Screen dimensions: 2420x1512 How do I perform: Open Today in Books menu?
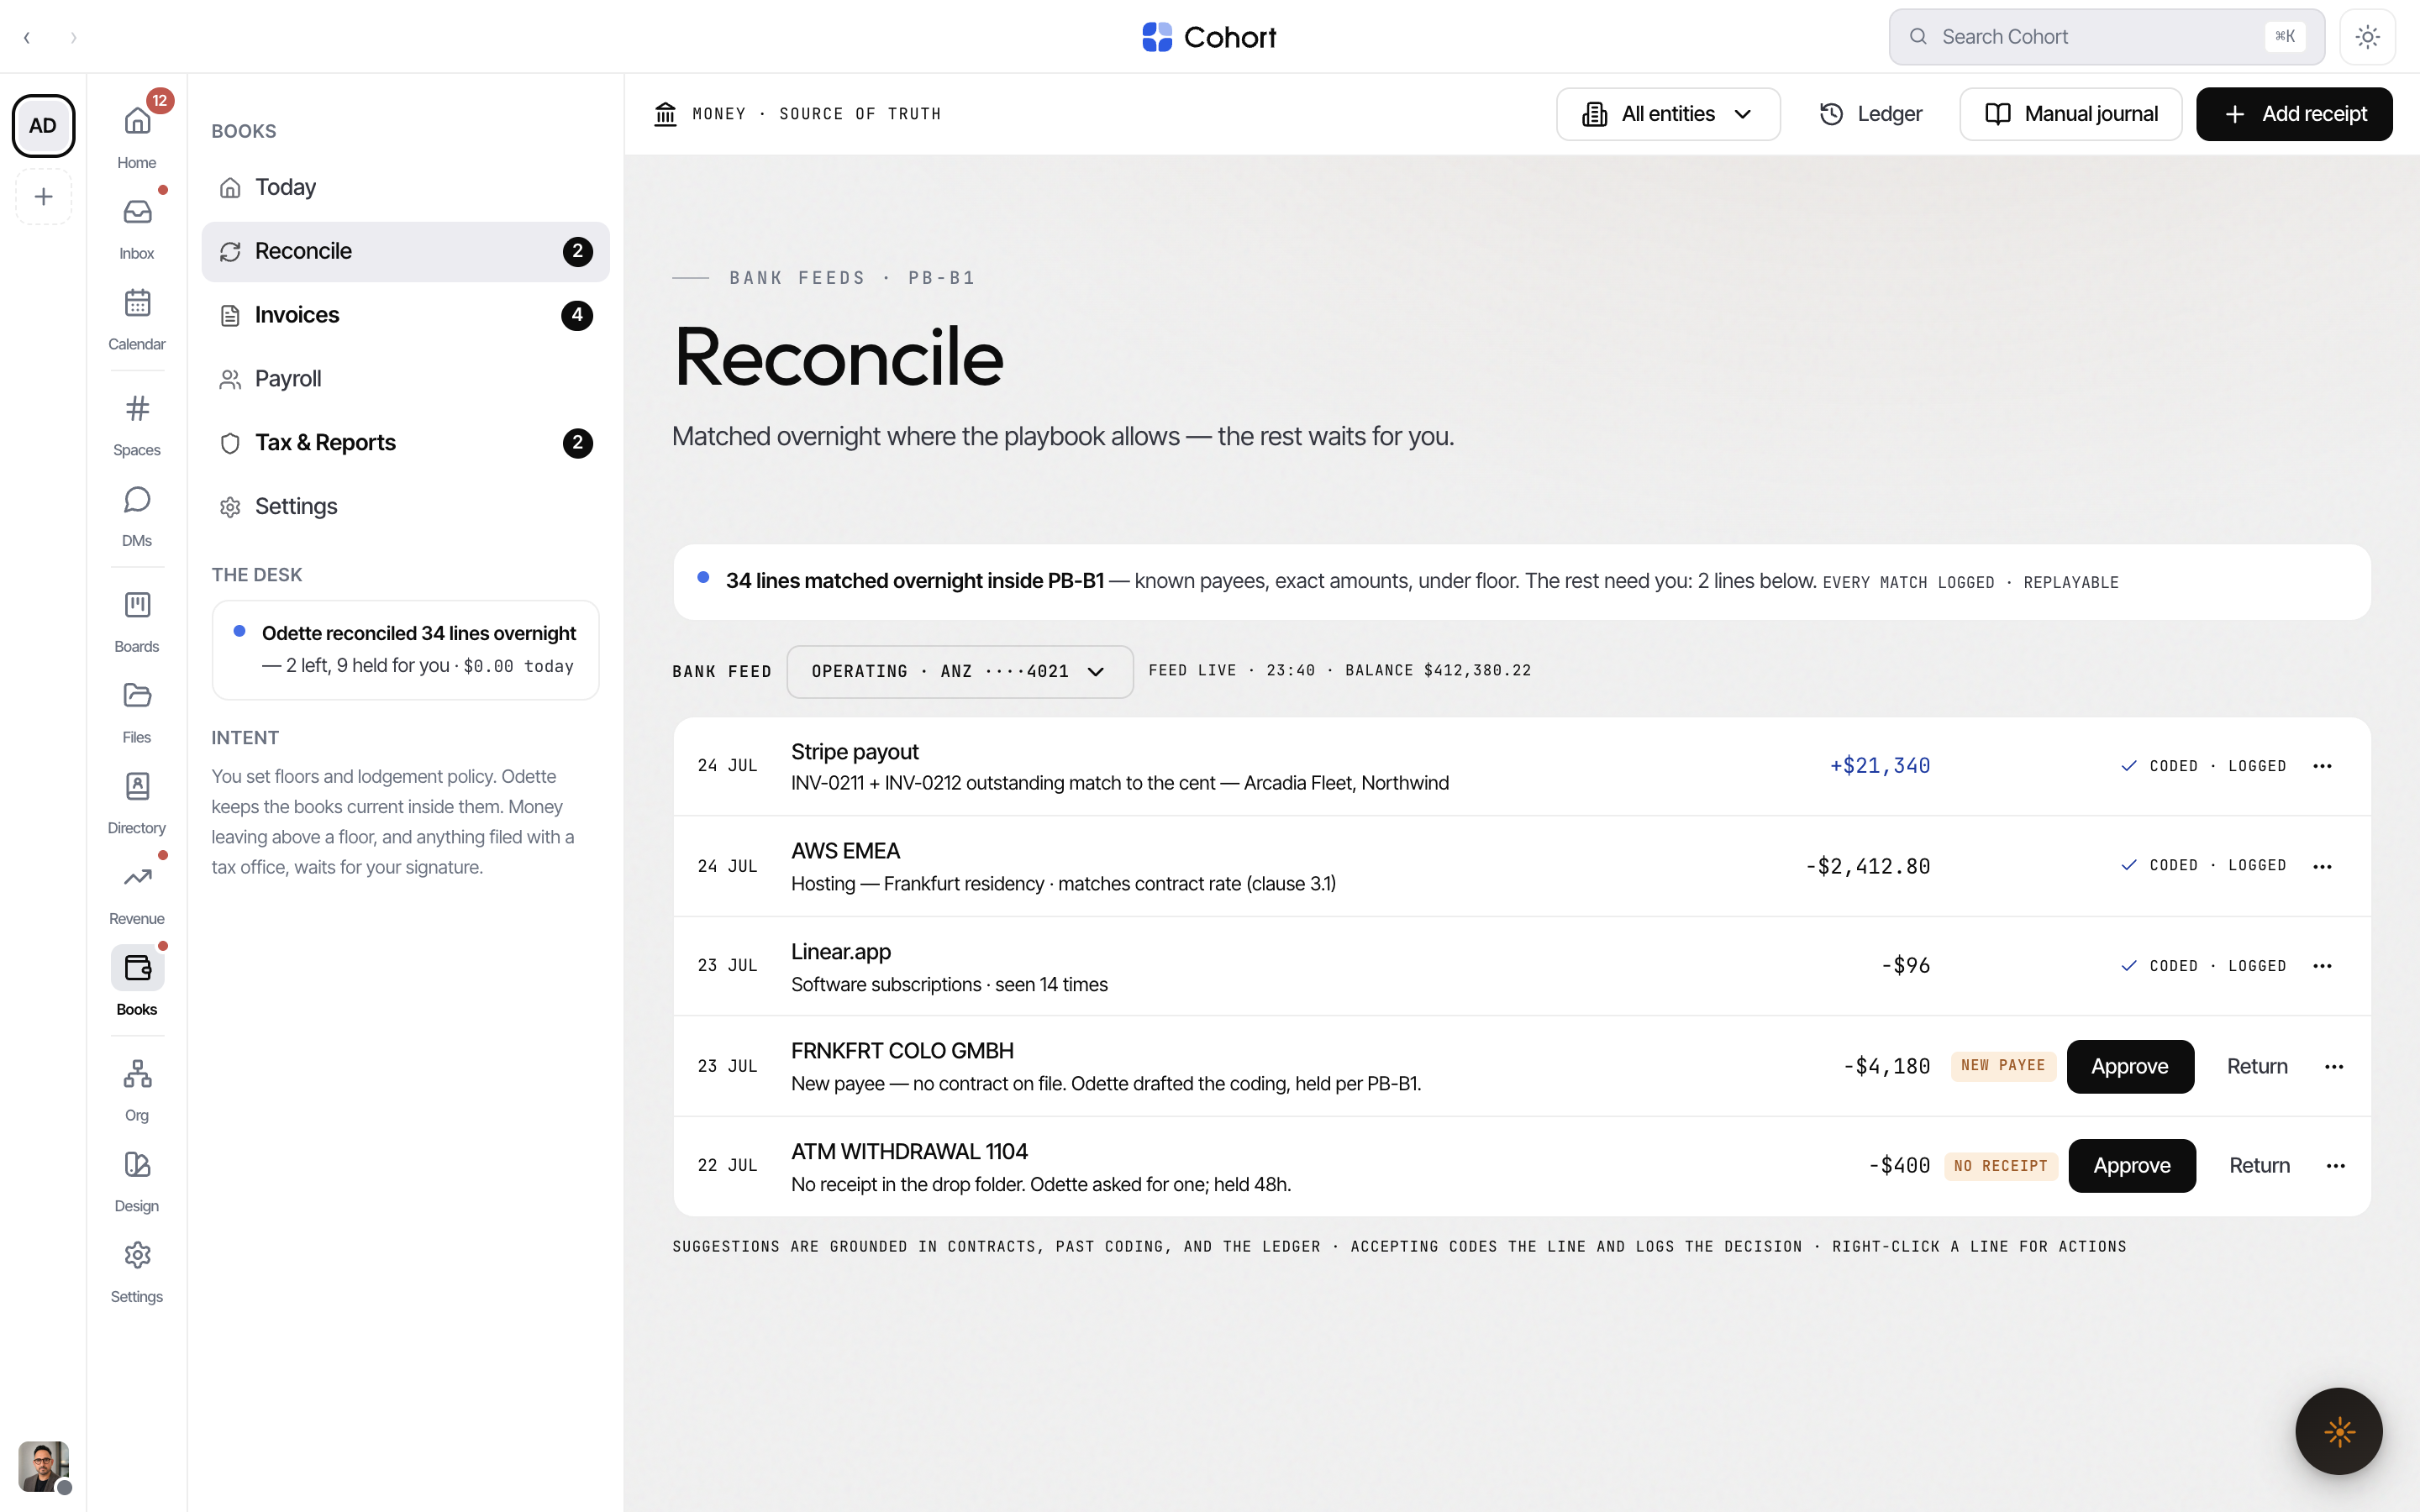(405, 187)
